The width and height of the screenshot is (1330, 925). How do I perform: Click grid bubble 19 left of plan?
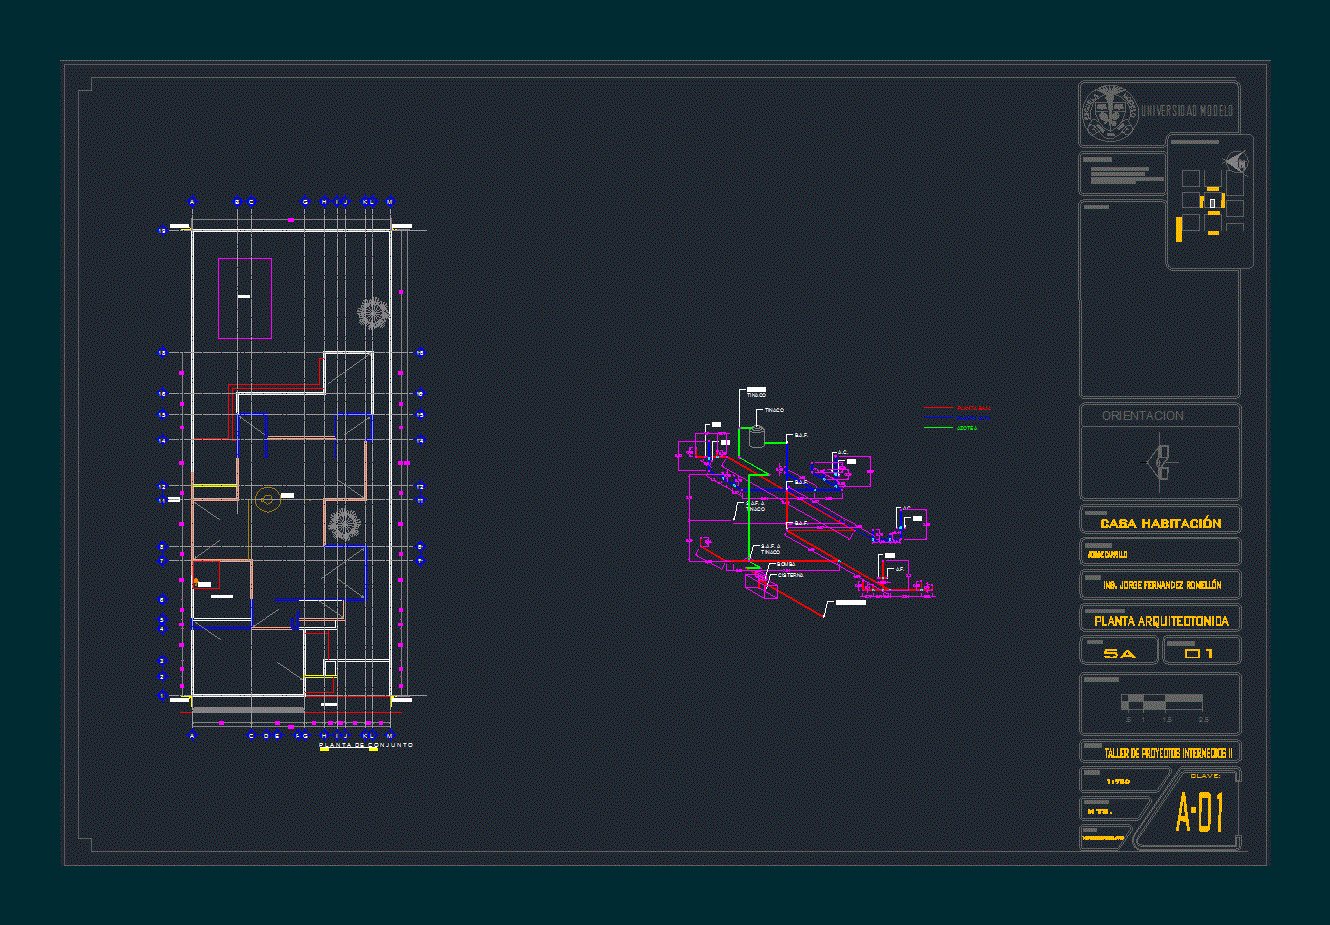pos(162,231)
